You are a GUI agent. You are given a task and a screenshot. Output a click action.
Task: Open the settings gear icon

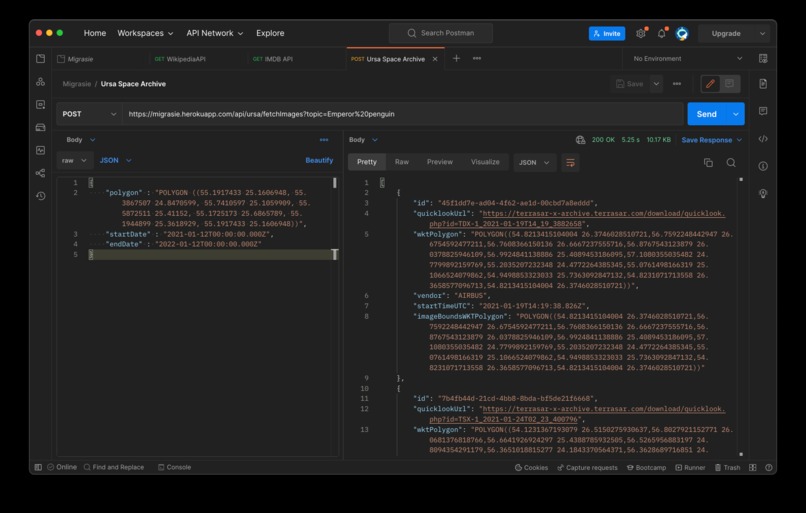coord(640,33)
